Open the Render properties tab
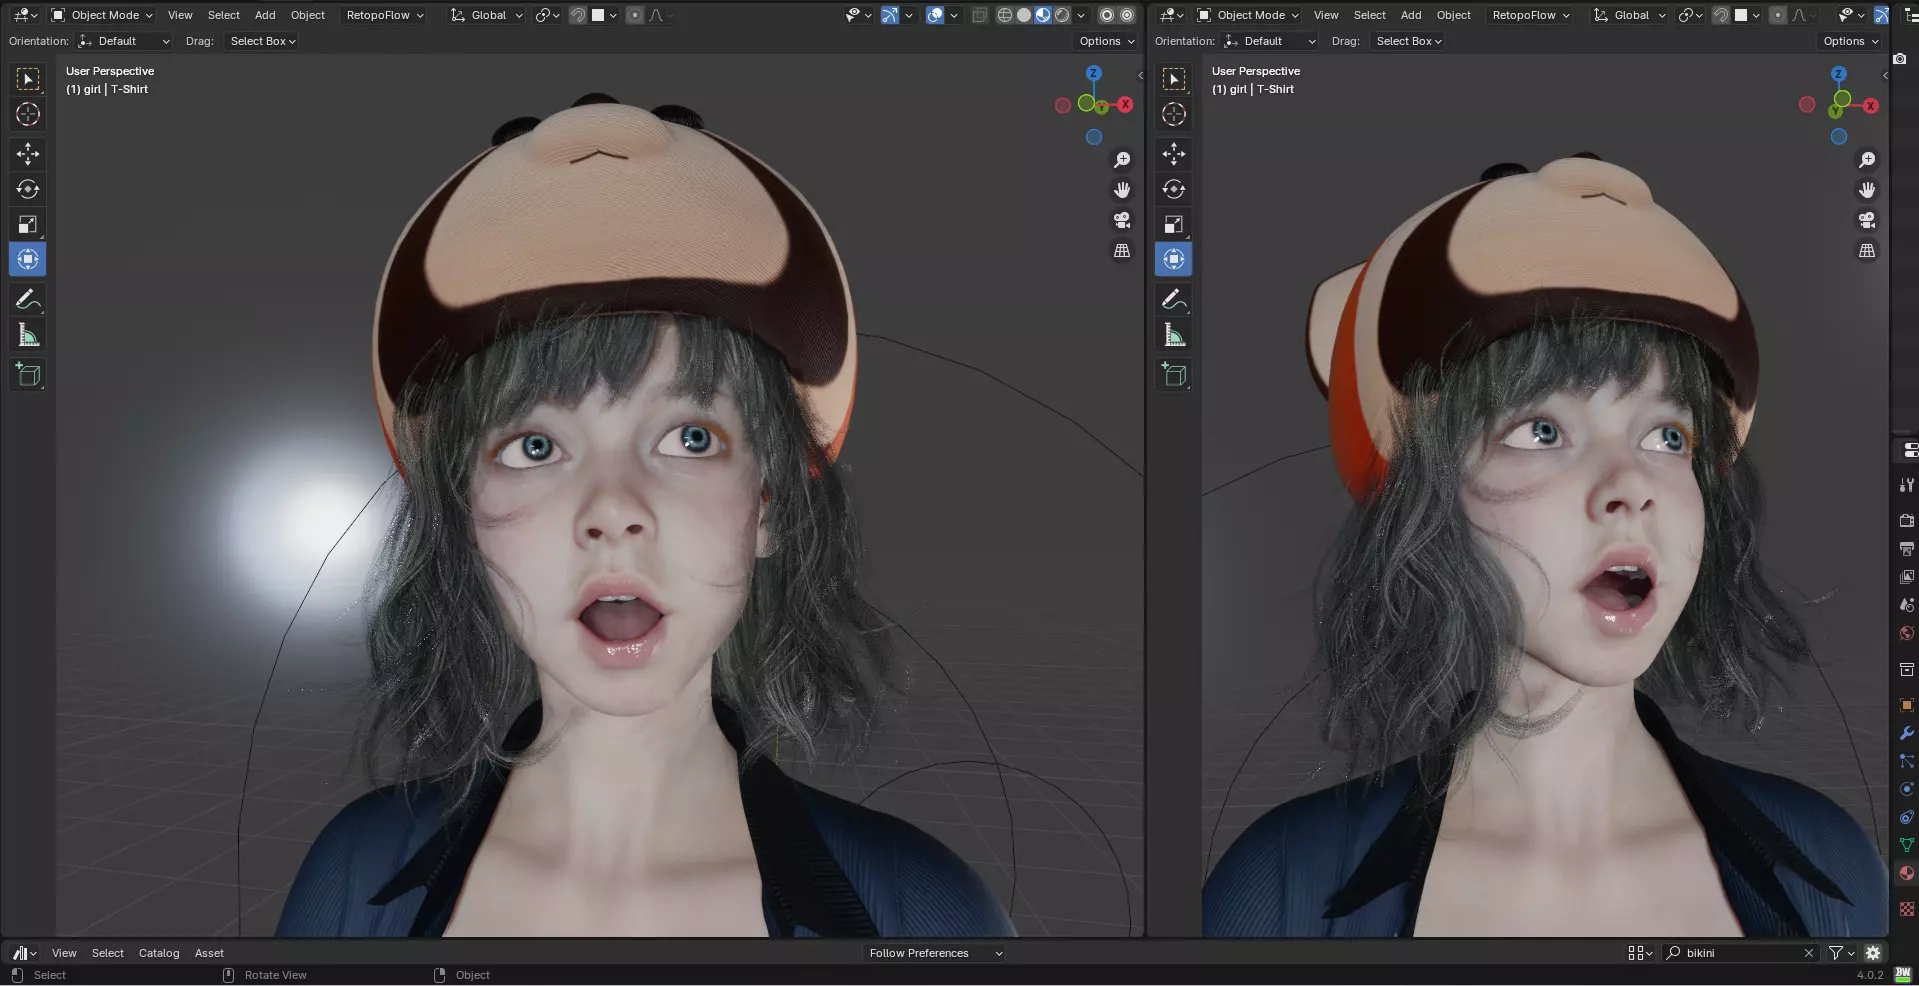This screenshot has height=986, width=1919. 1906,521
